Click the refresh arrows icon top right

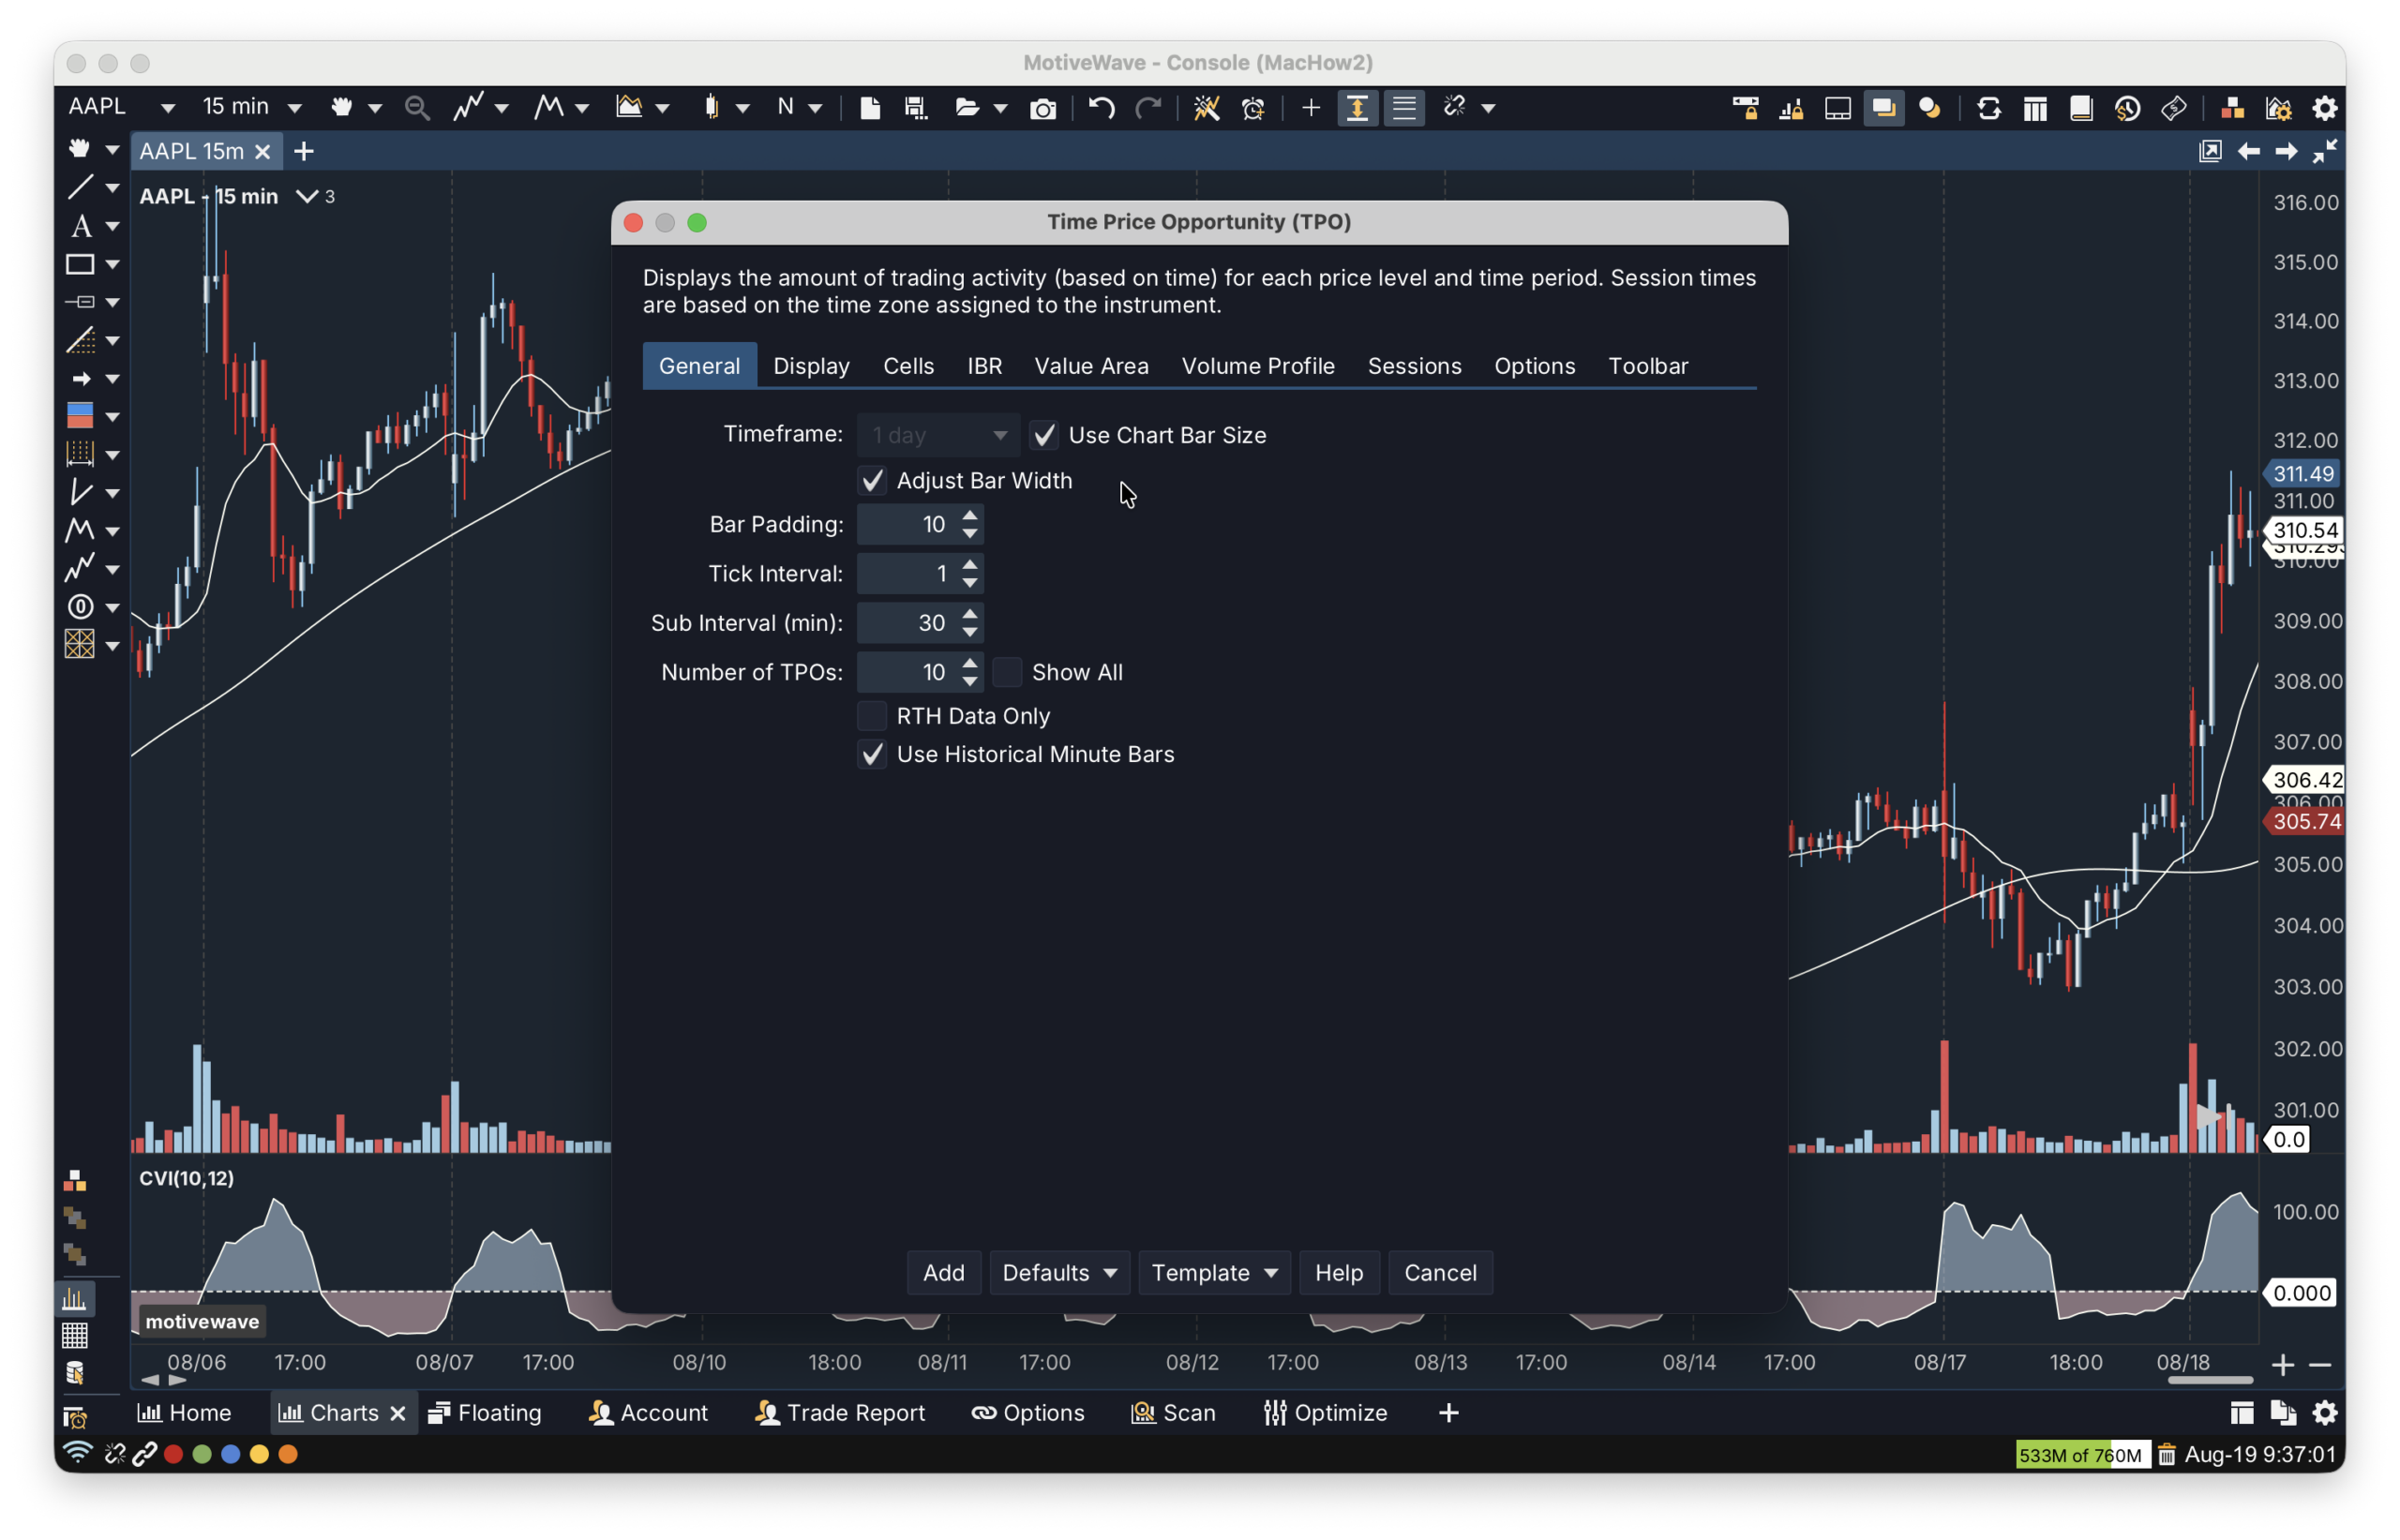(x=1988, y=108)
